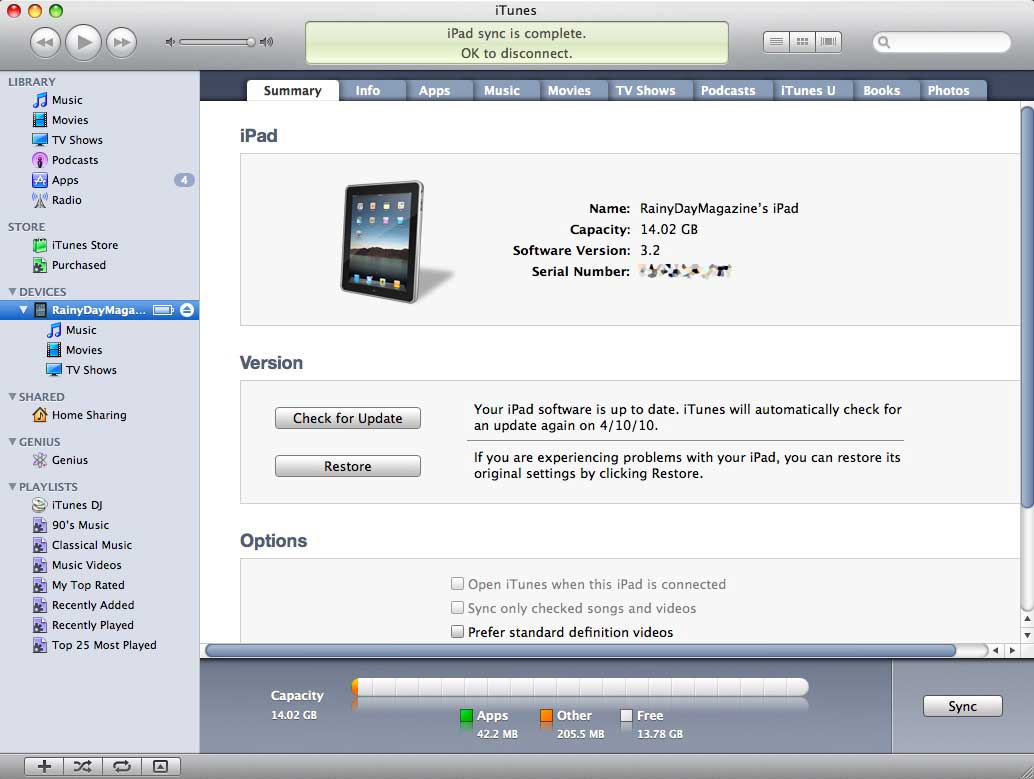Switch to the Info tab

click(x=368, y=90)
